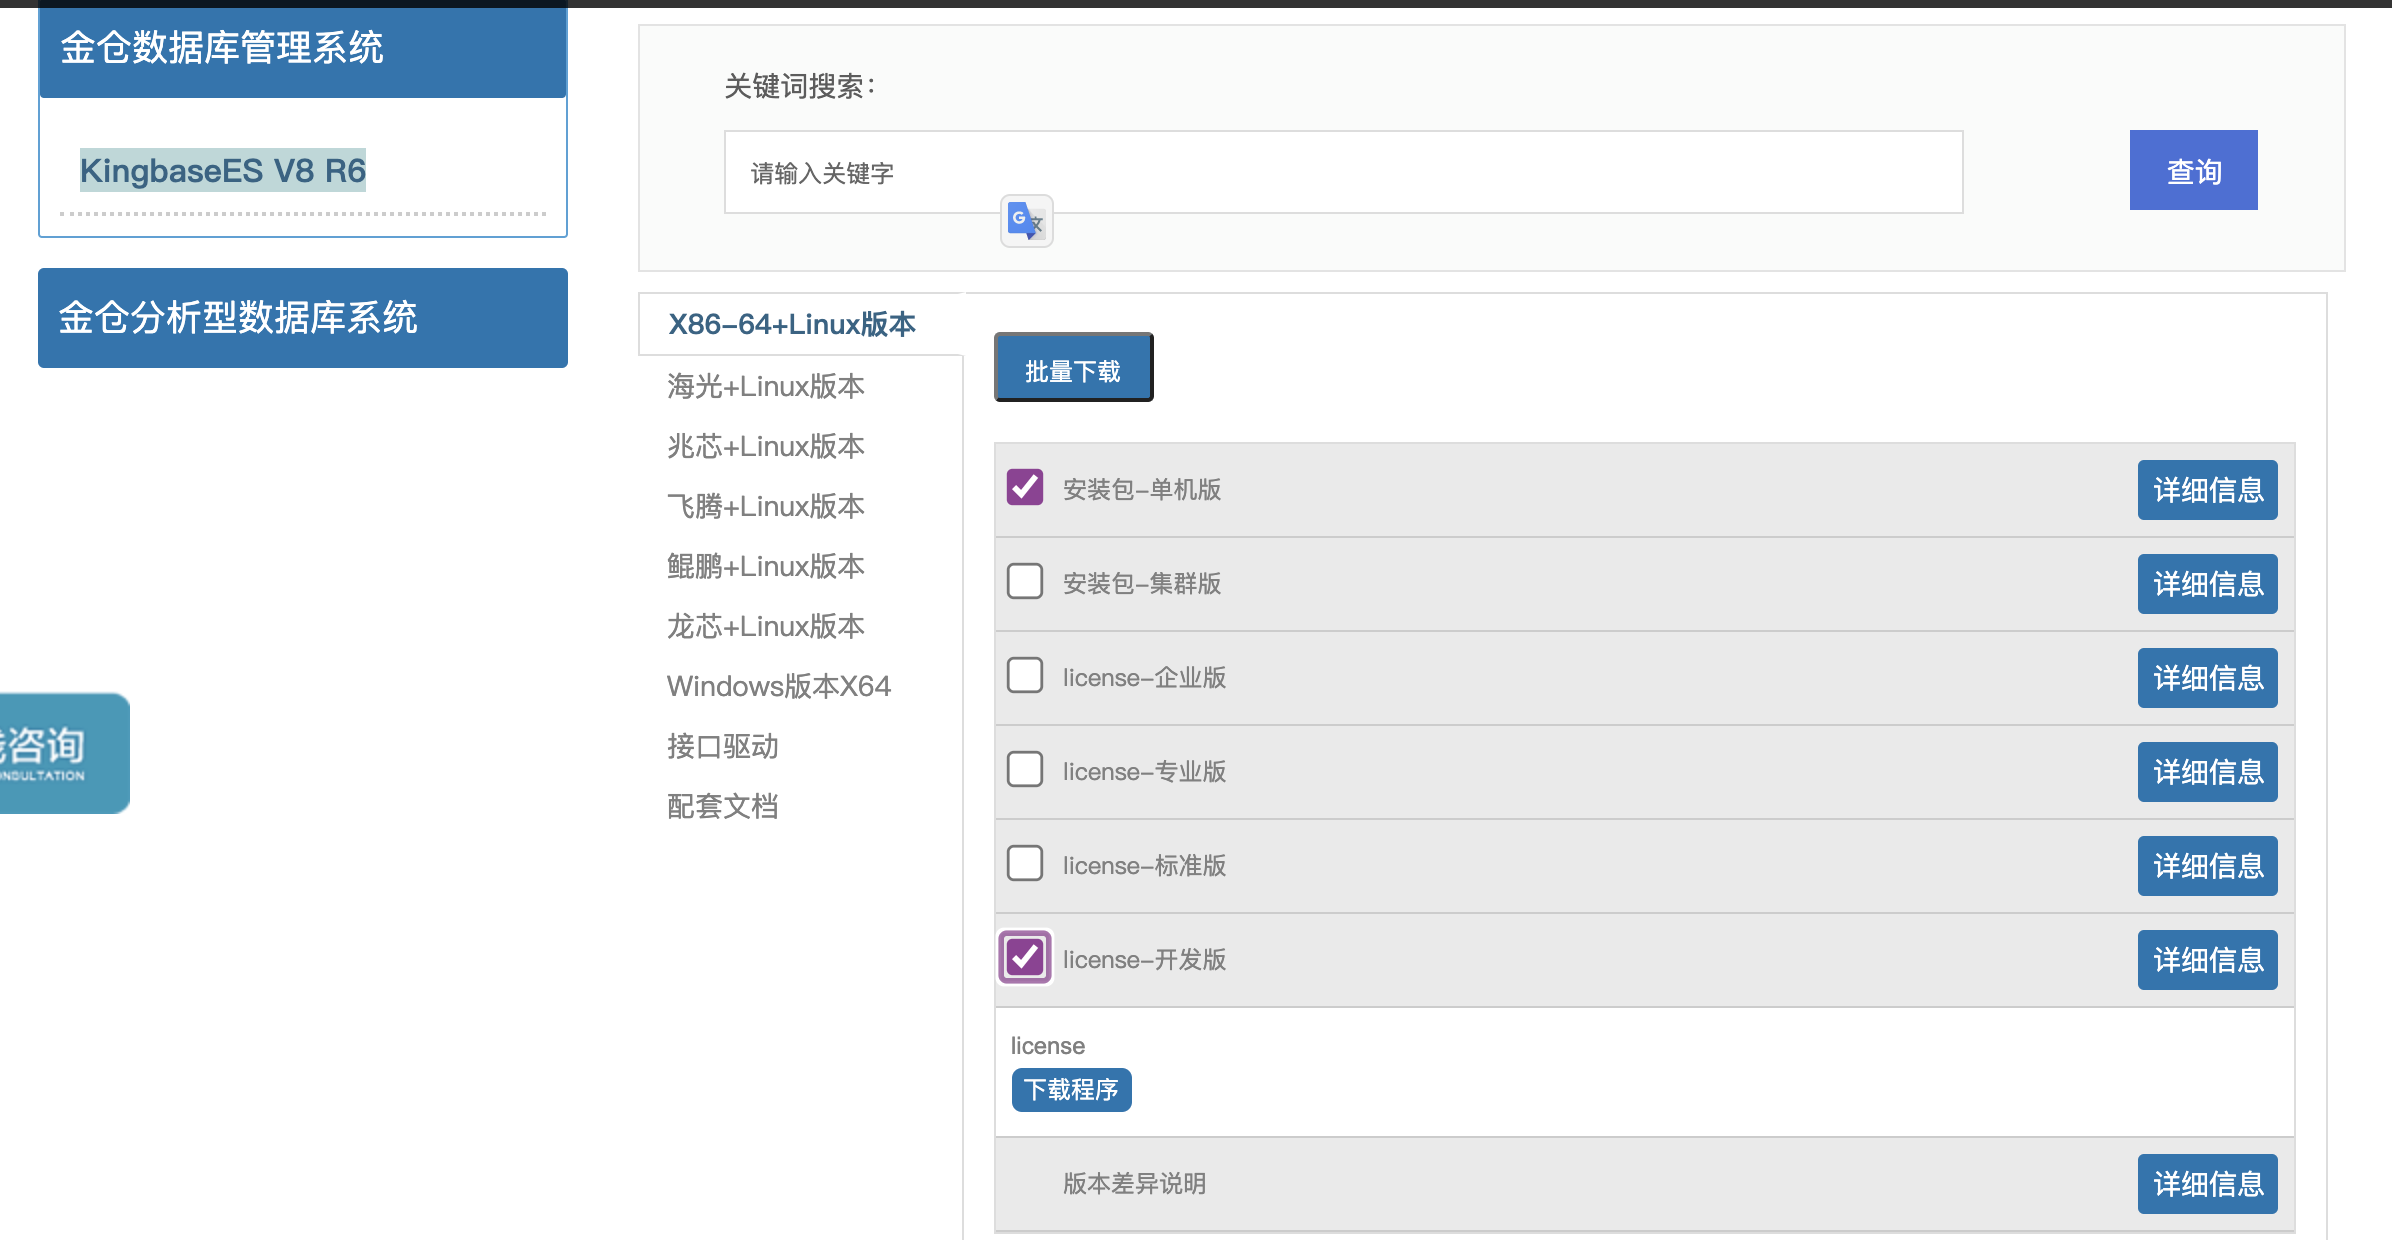Click the 查询 search button
Viewport: 2392px width, 1240px height.
(x=2192, y=170)
